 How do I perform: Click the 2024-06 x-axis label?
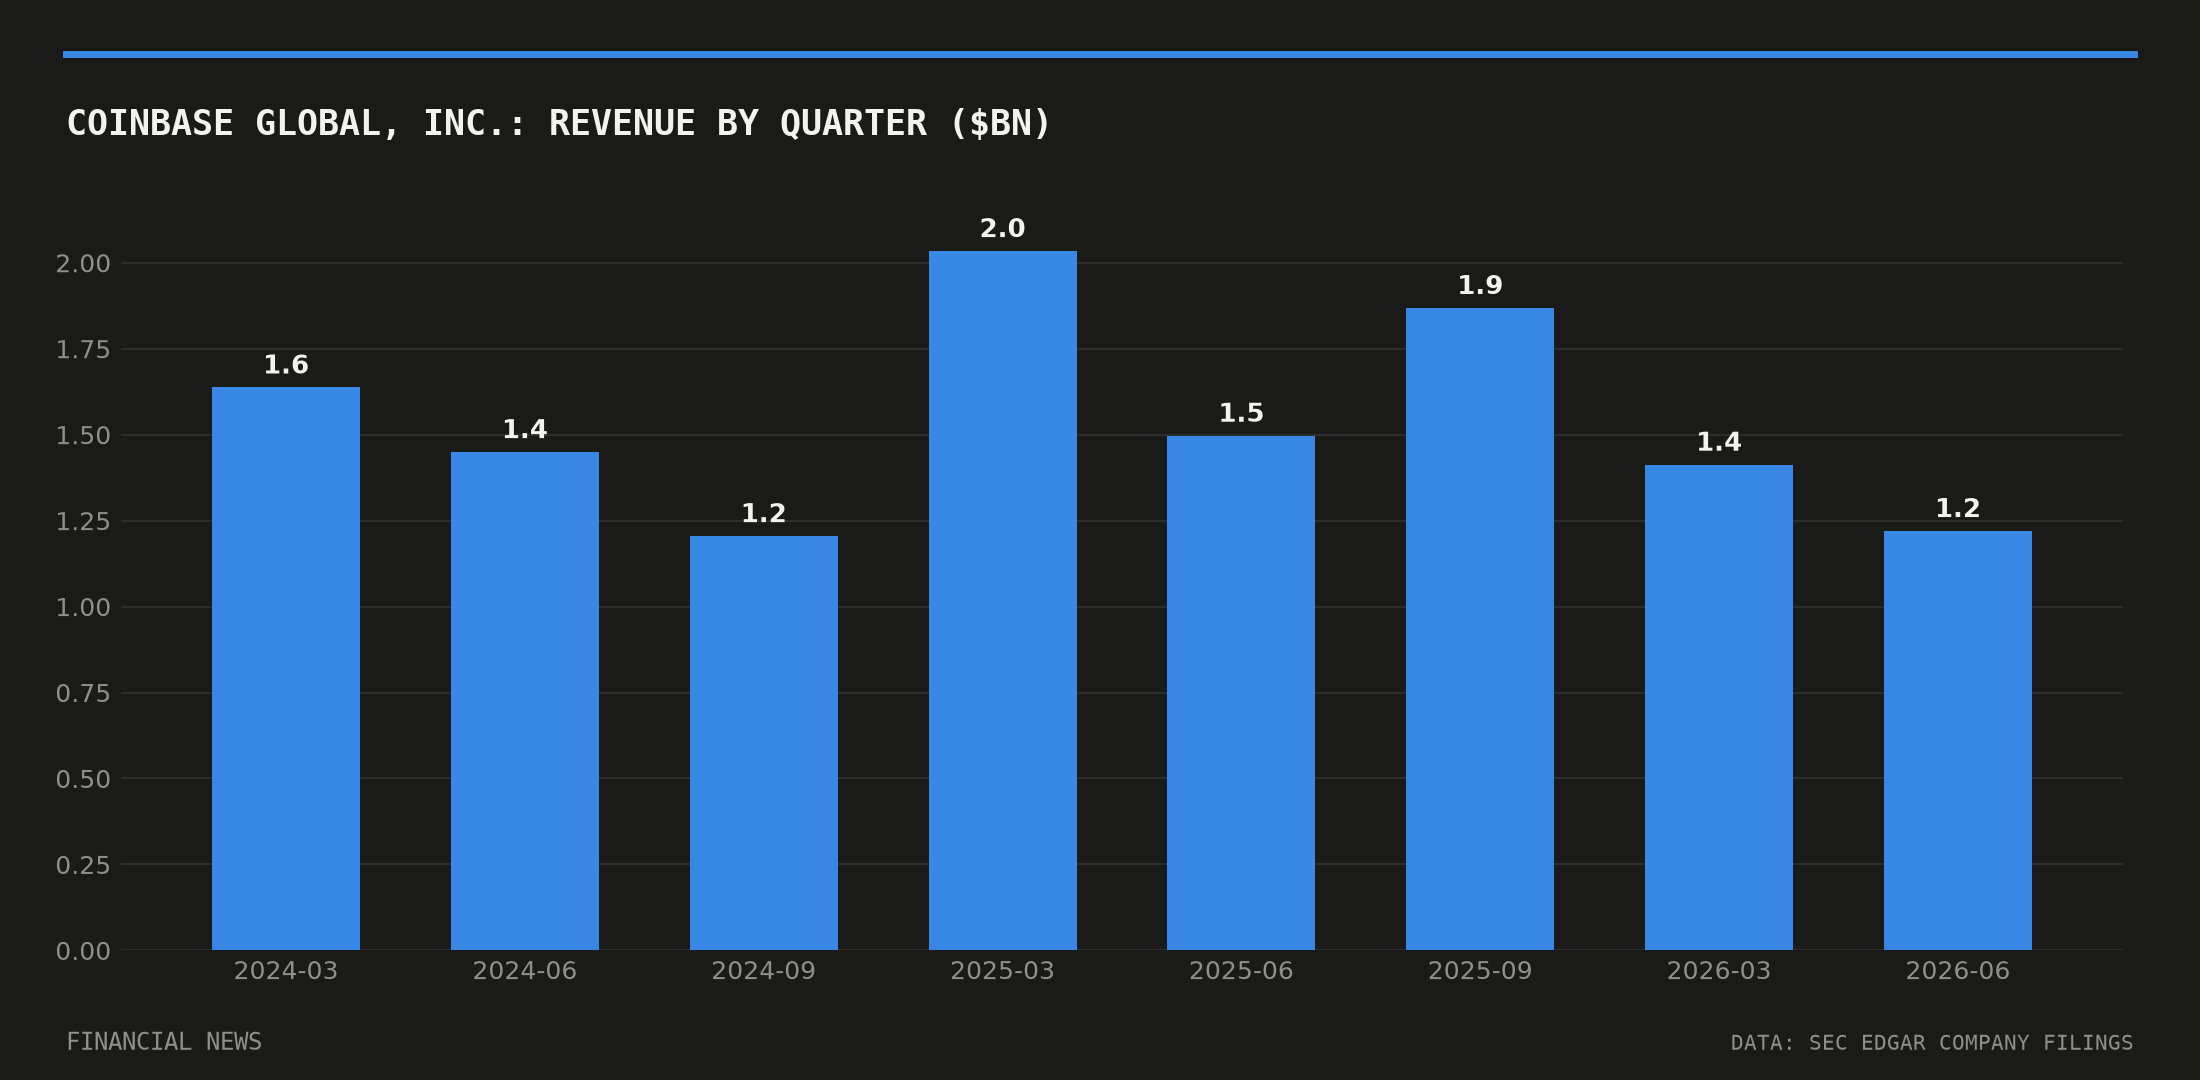[525, 971]
